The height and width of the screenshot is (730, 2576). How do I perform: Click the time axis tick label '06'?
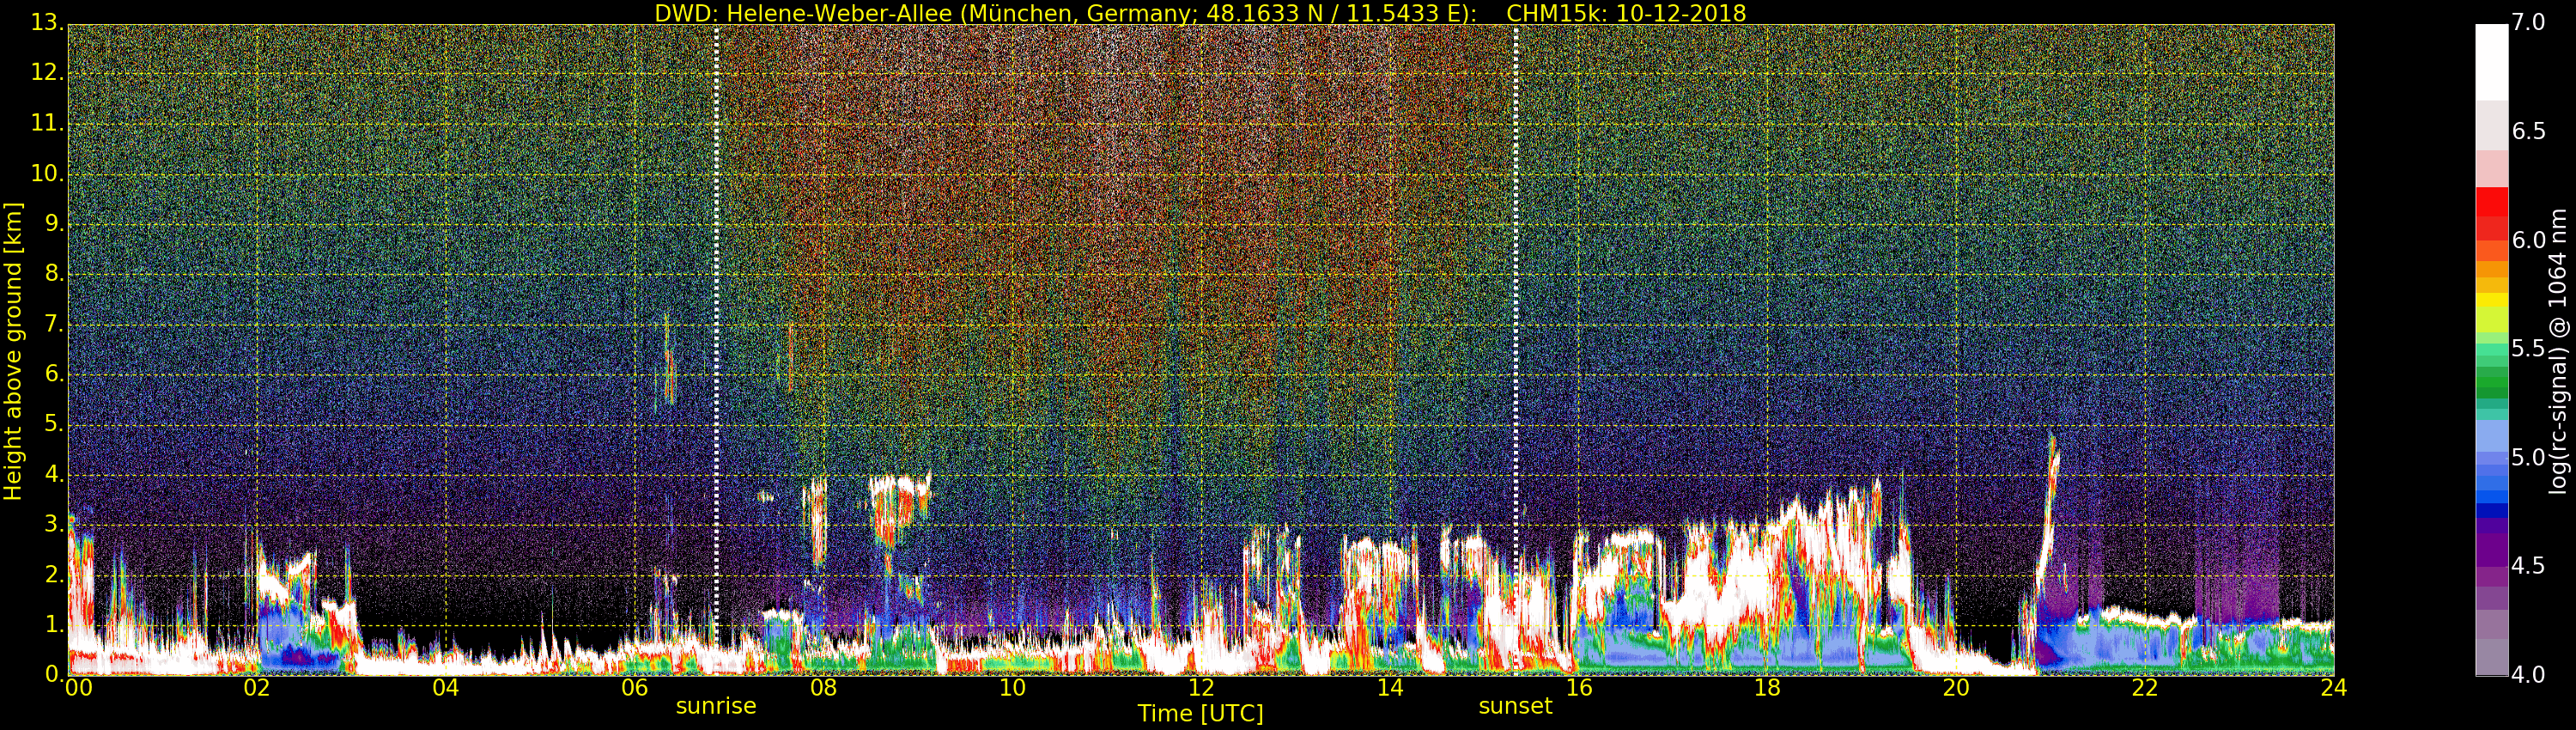[634, 688]
